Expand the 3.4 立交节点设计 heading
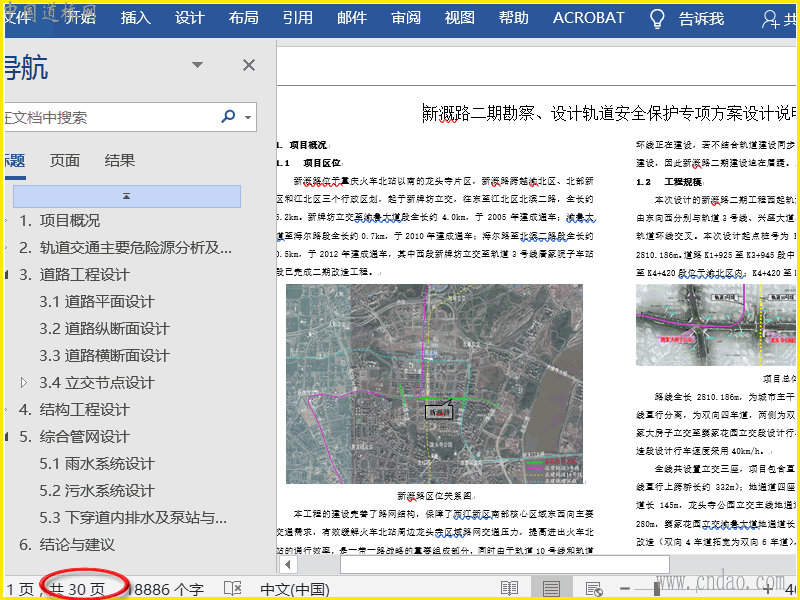Viewport: 800px width, 600px height. (26, 382)
